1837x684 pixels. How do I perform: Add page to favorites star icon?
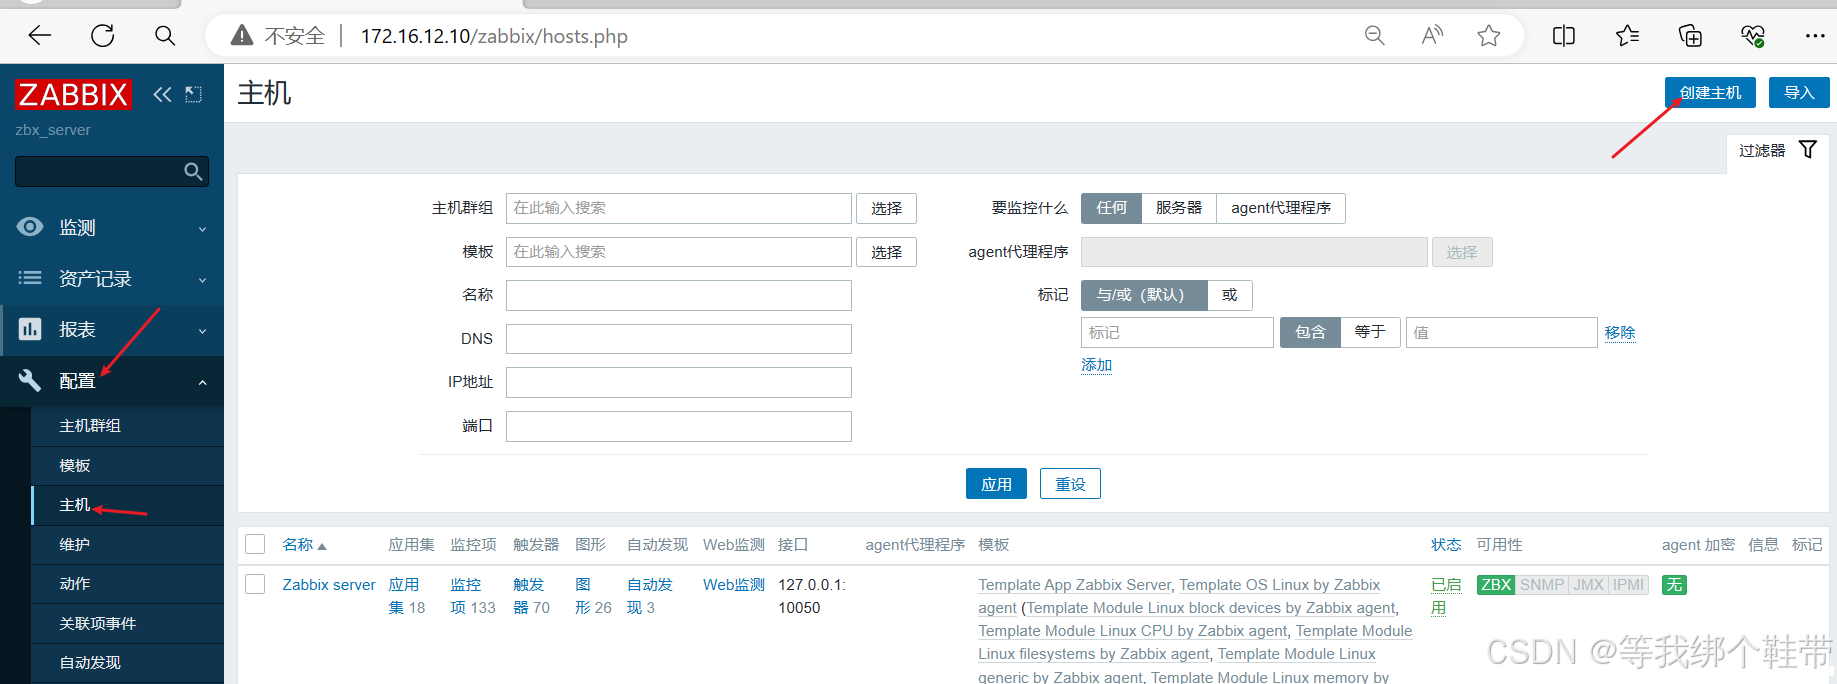(x=1489, y=36)
